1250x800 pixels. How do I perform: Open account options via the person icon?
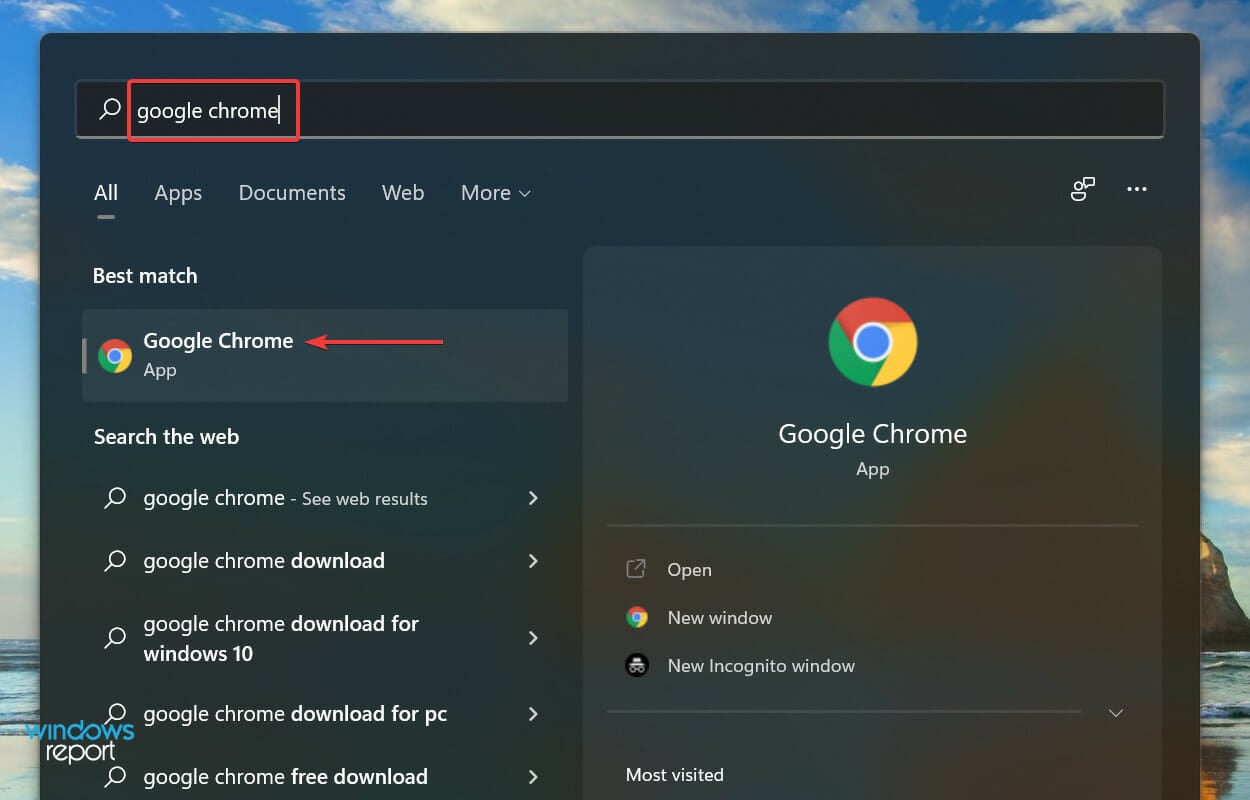click(x=1083, y=189)
